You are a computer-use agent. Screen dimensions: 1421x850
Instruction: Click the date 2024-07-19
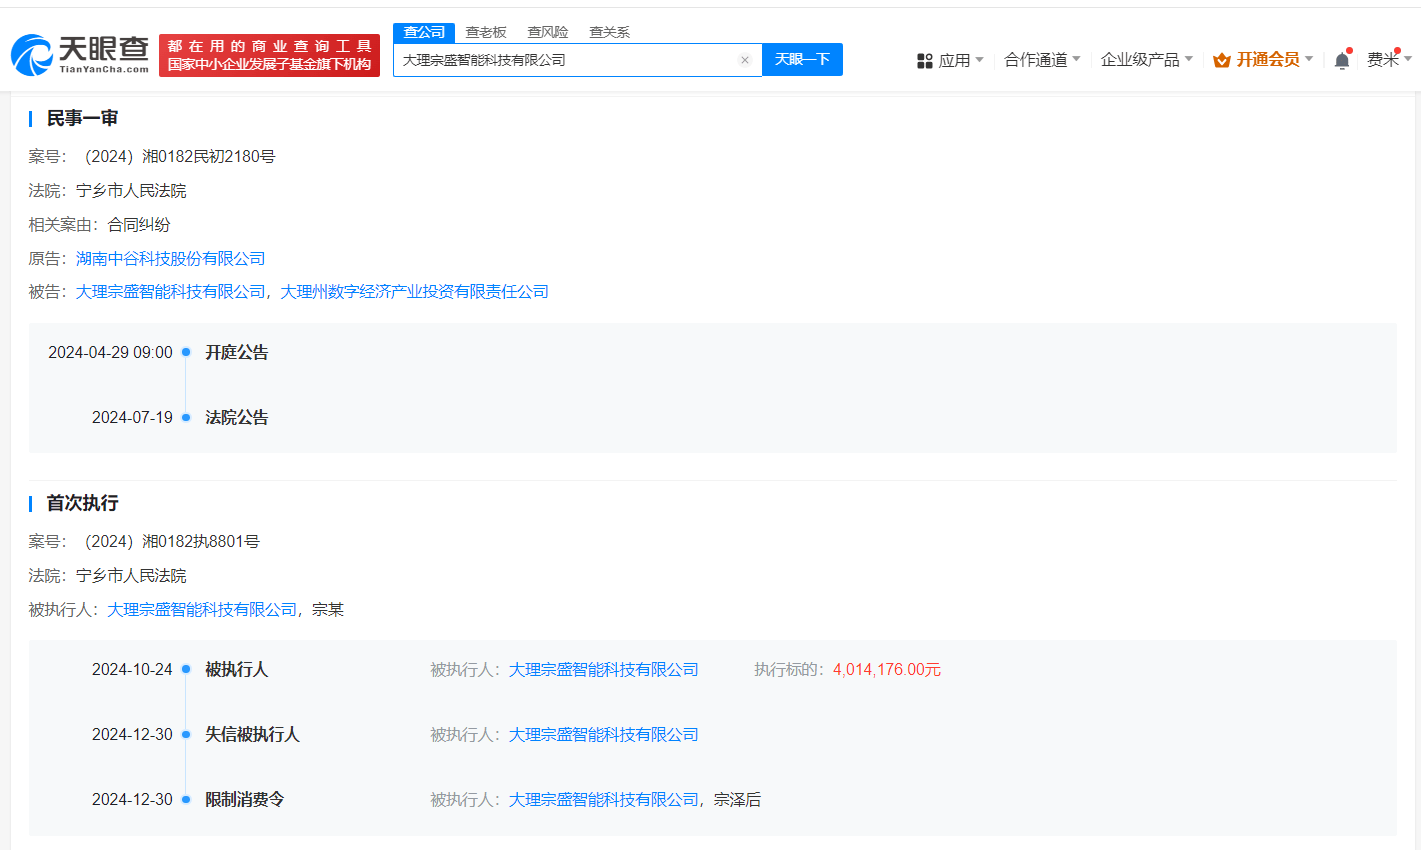(132, 417)
